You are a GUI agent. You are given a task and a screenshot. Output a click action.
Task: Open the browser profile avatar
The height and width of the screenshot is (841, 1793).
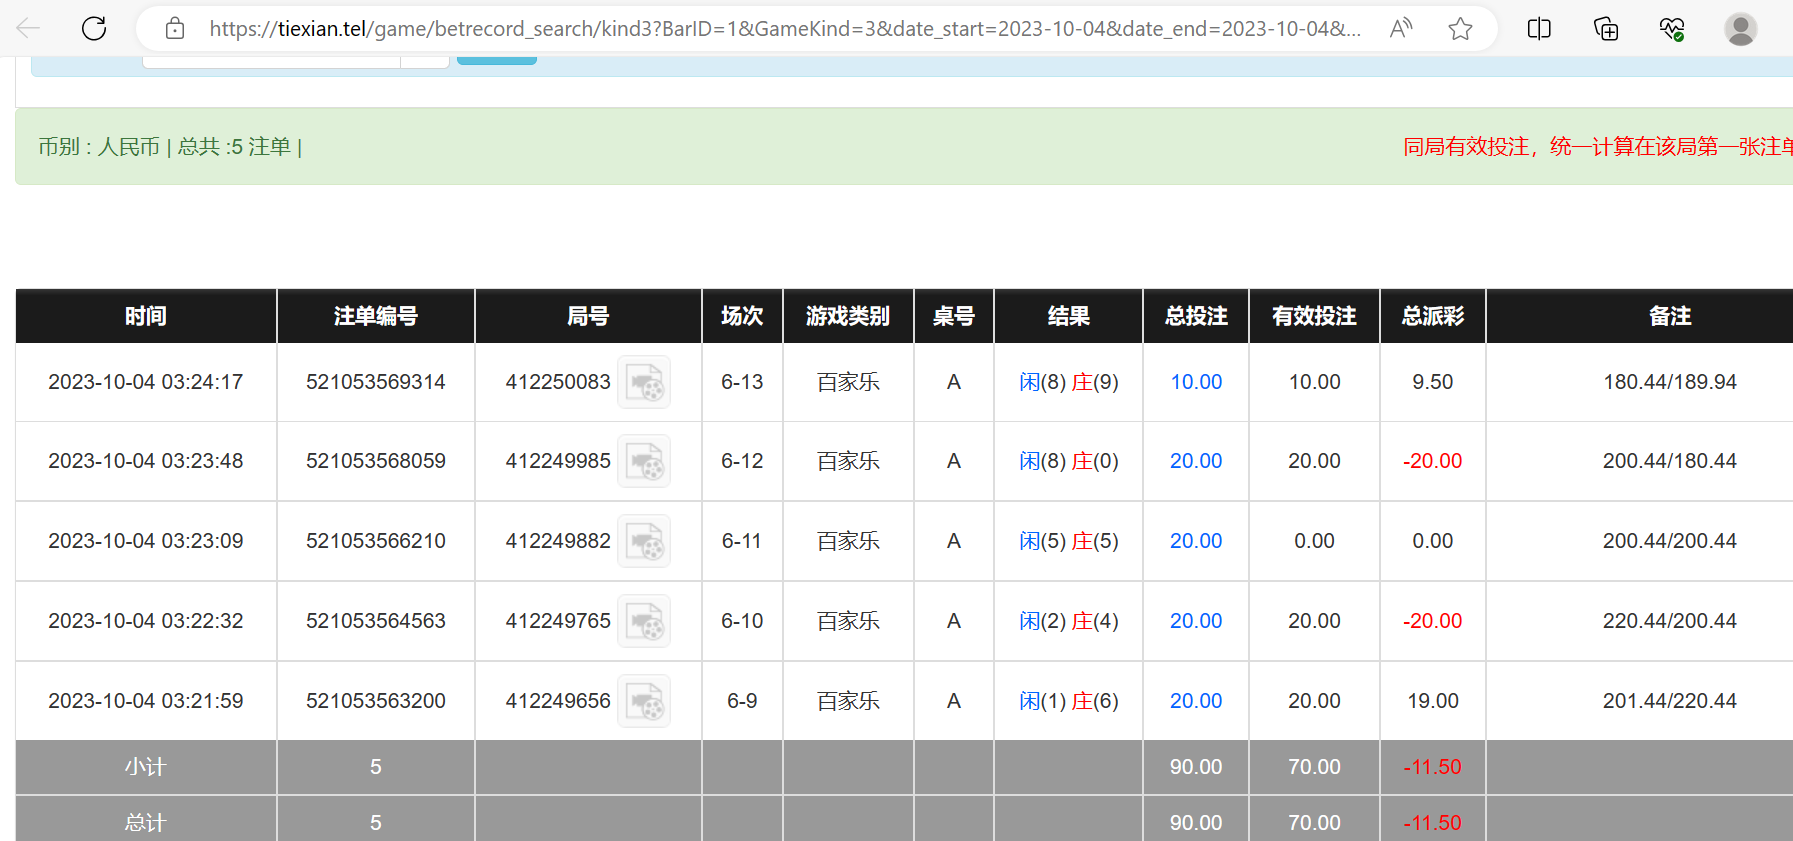point(1740,28)
